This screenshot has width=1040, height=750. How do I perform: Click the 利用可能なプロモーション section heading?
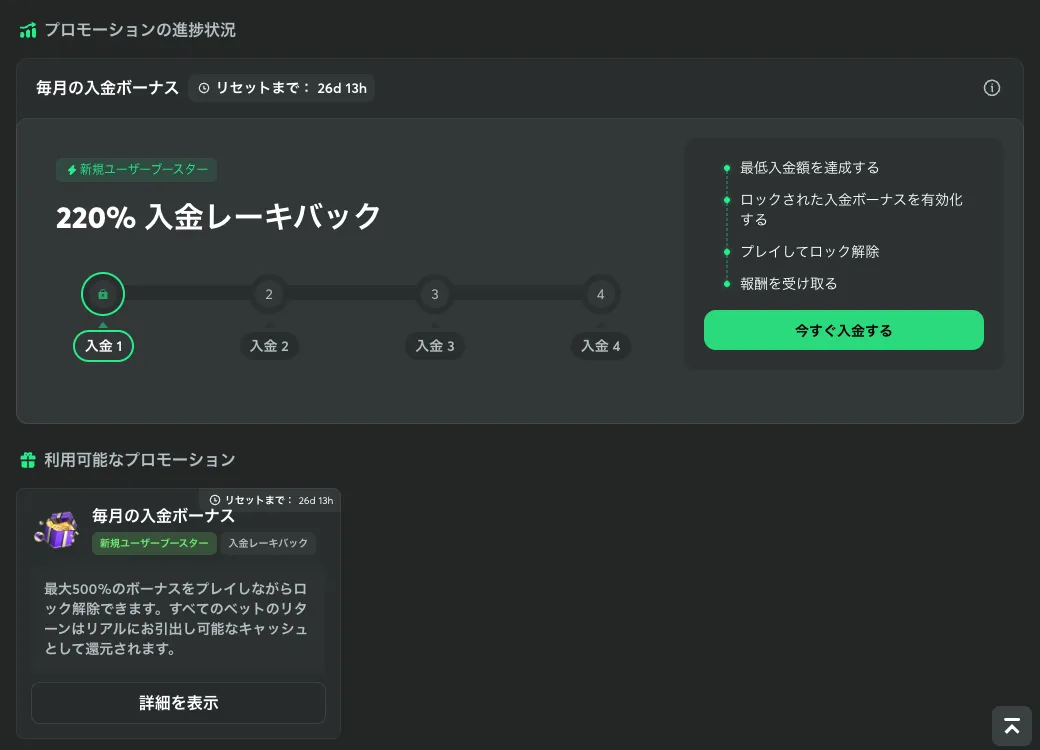(x=140, y=460)
